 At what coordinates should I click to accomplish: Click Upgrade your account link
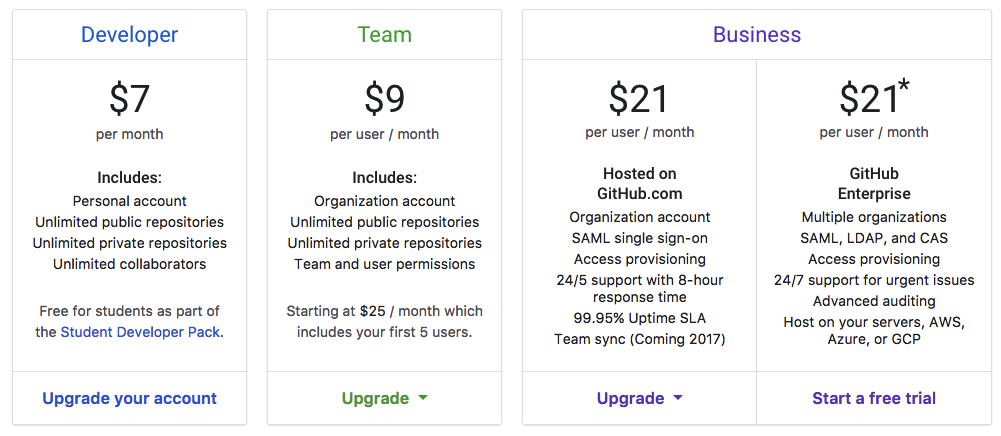129,398
